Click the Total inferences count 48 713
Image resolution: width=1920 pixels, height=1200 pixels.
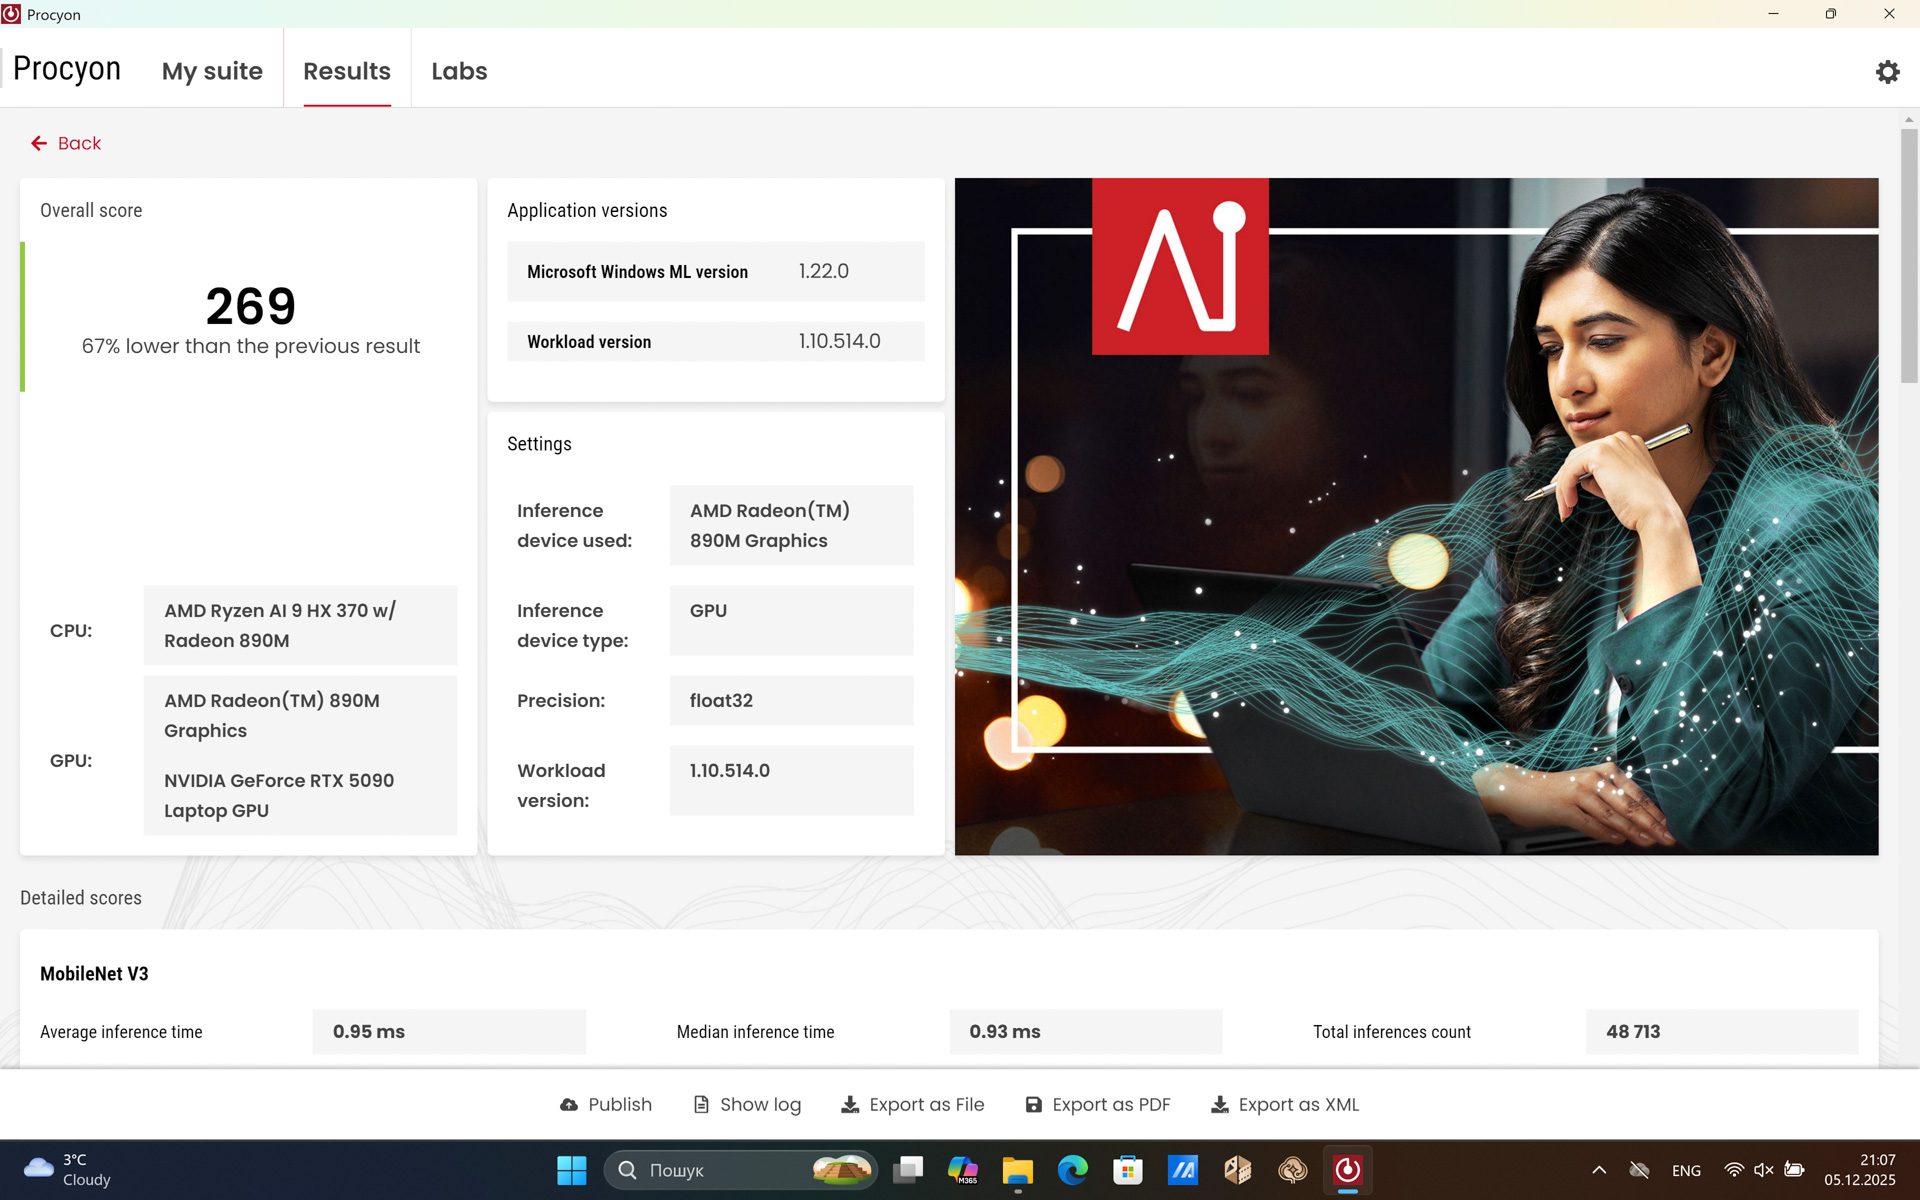coord(1722,1031)
